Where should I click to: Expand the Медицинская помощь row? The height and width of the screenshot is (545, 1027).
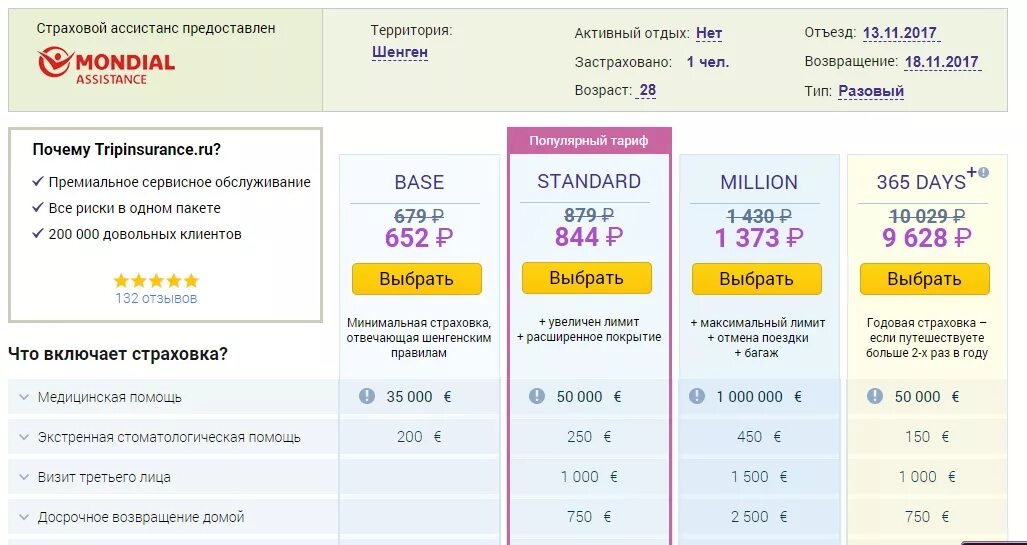click(25, 397)
